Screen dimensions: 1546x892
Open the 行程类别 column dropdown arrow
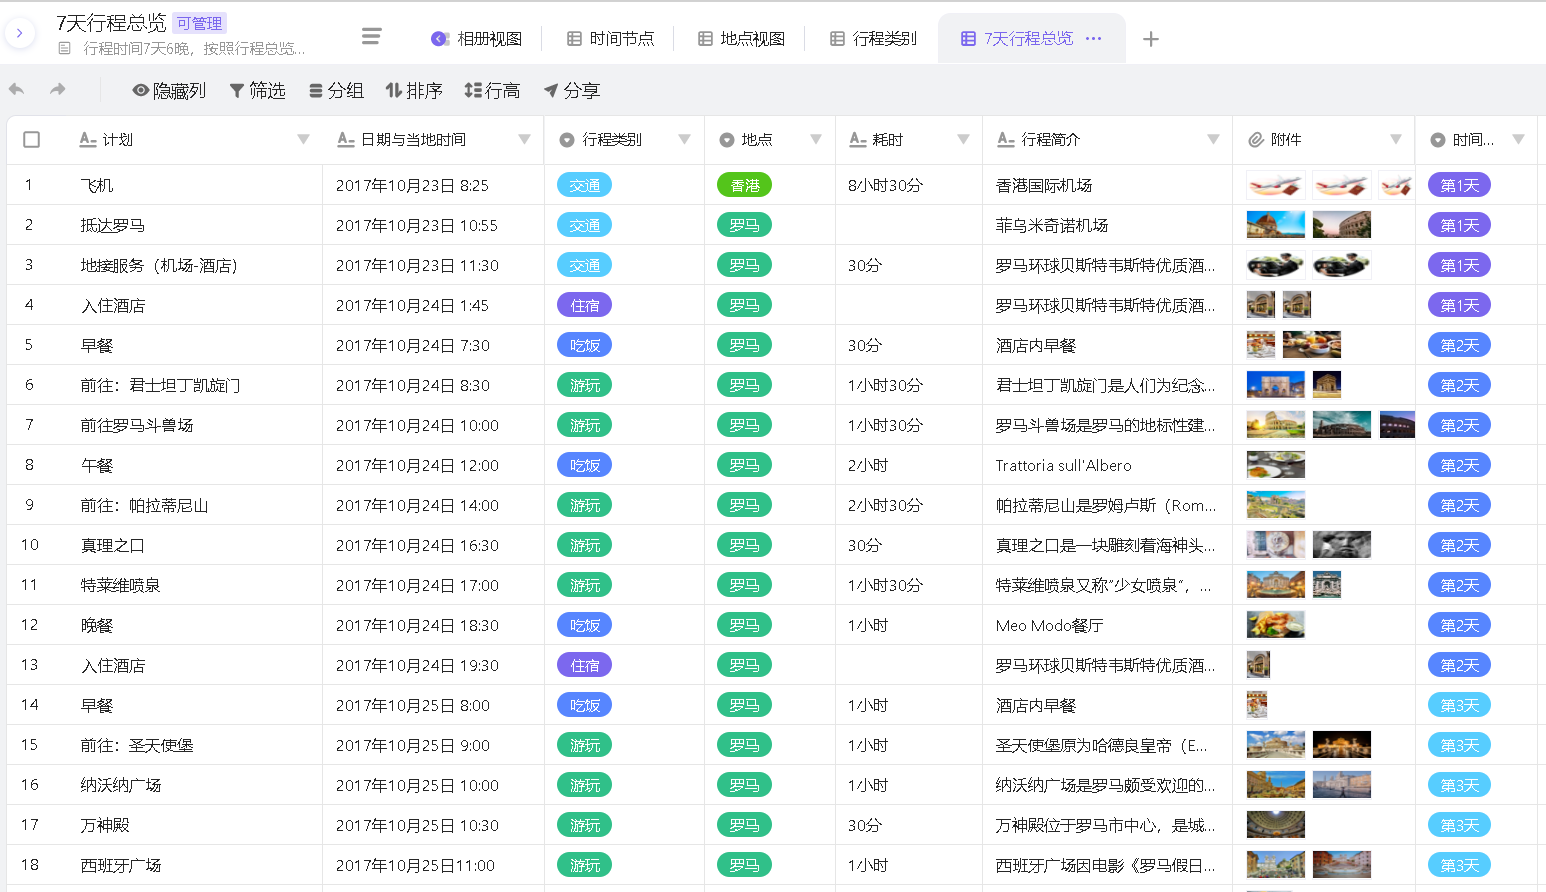point(684,140)
